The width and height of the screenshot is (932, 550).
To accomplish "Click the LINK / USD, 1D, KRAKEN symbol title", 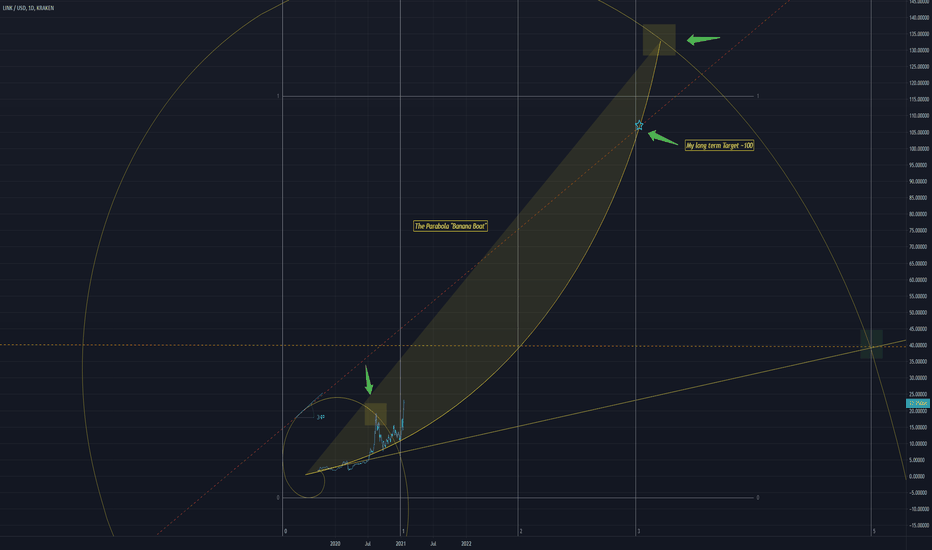I will click(x=28, y=8).
